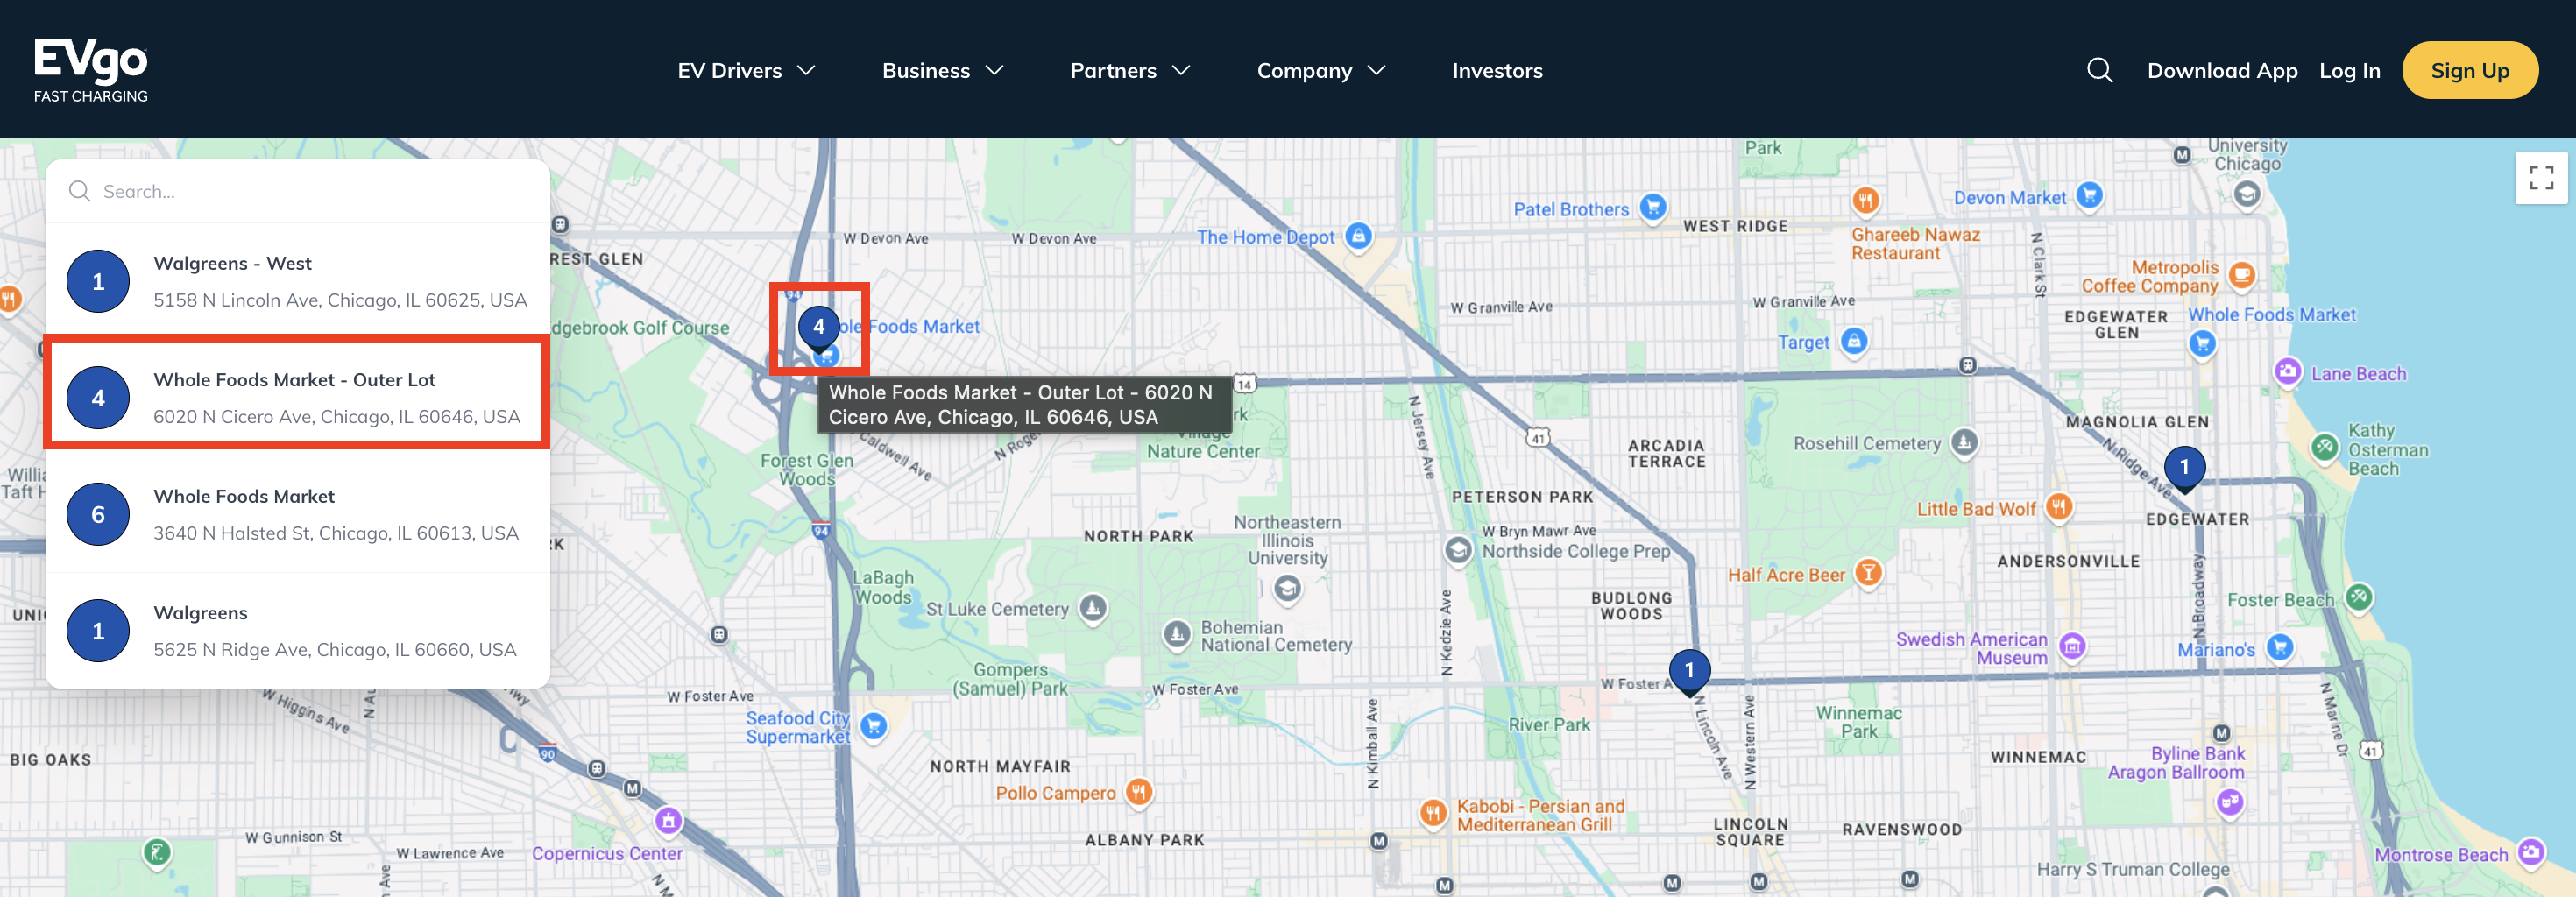Select Walgreens on N Ridge Ave
Image resolution: width=2576 pixels, height=897 pixels.
click(297, 630)
